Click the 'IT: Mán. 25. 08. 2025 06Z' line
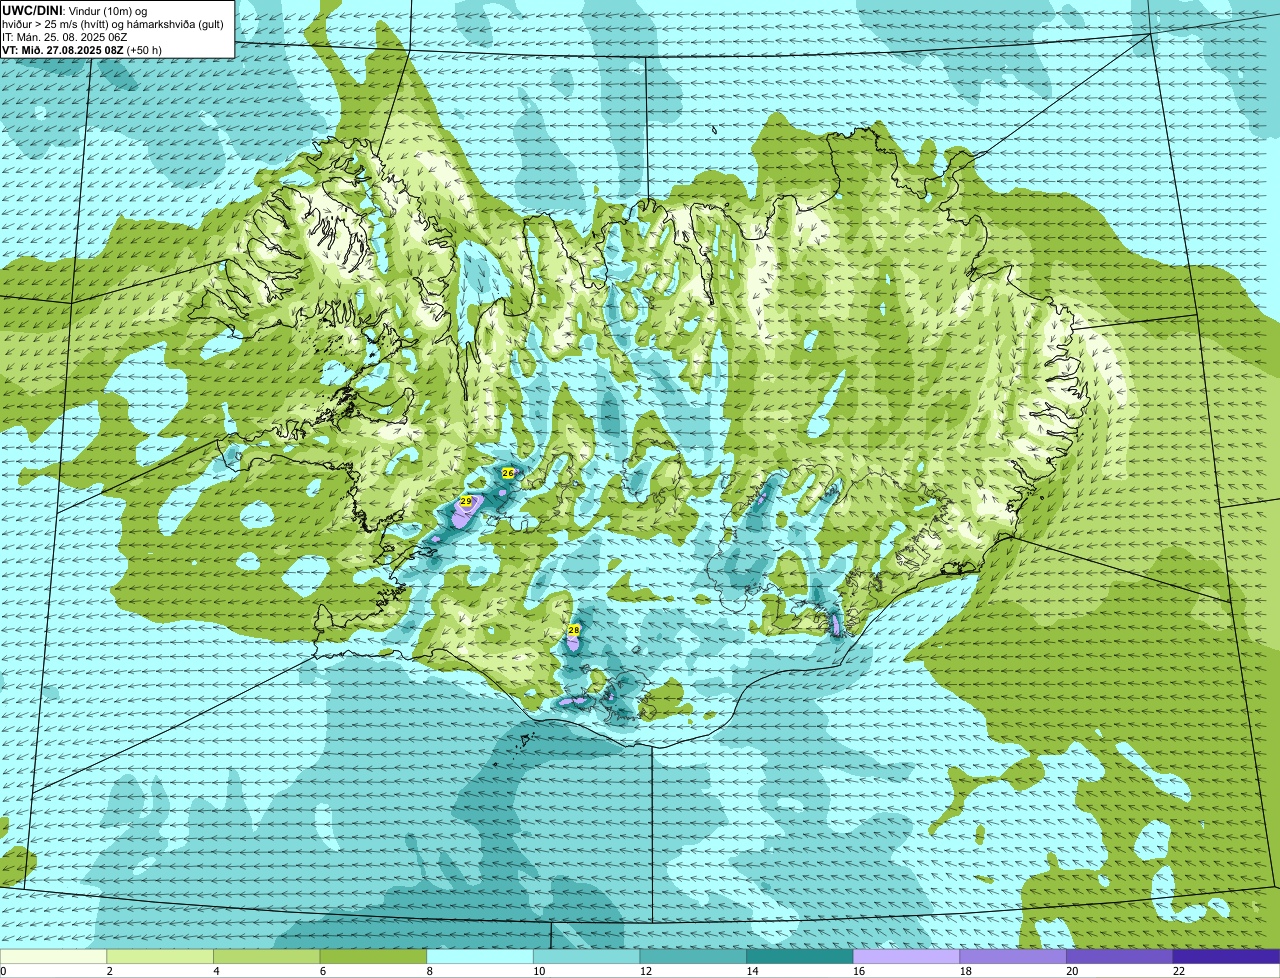The width and height of the screenshot is (1280, 978). 65,36
